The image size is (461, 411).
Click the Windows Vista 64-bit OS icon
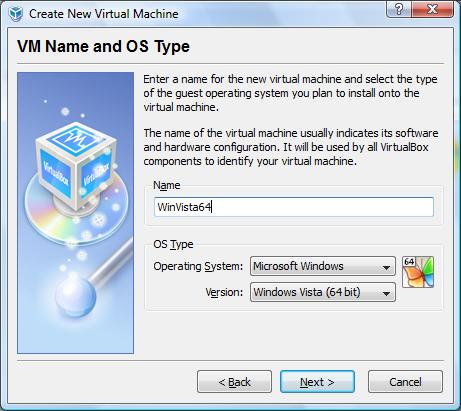pos(418,272)
